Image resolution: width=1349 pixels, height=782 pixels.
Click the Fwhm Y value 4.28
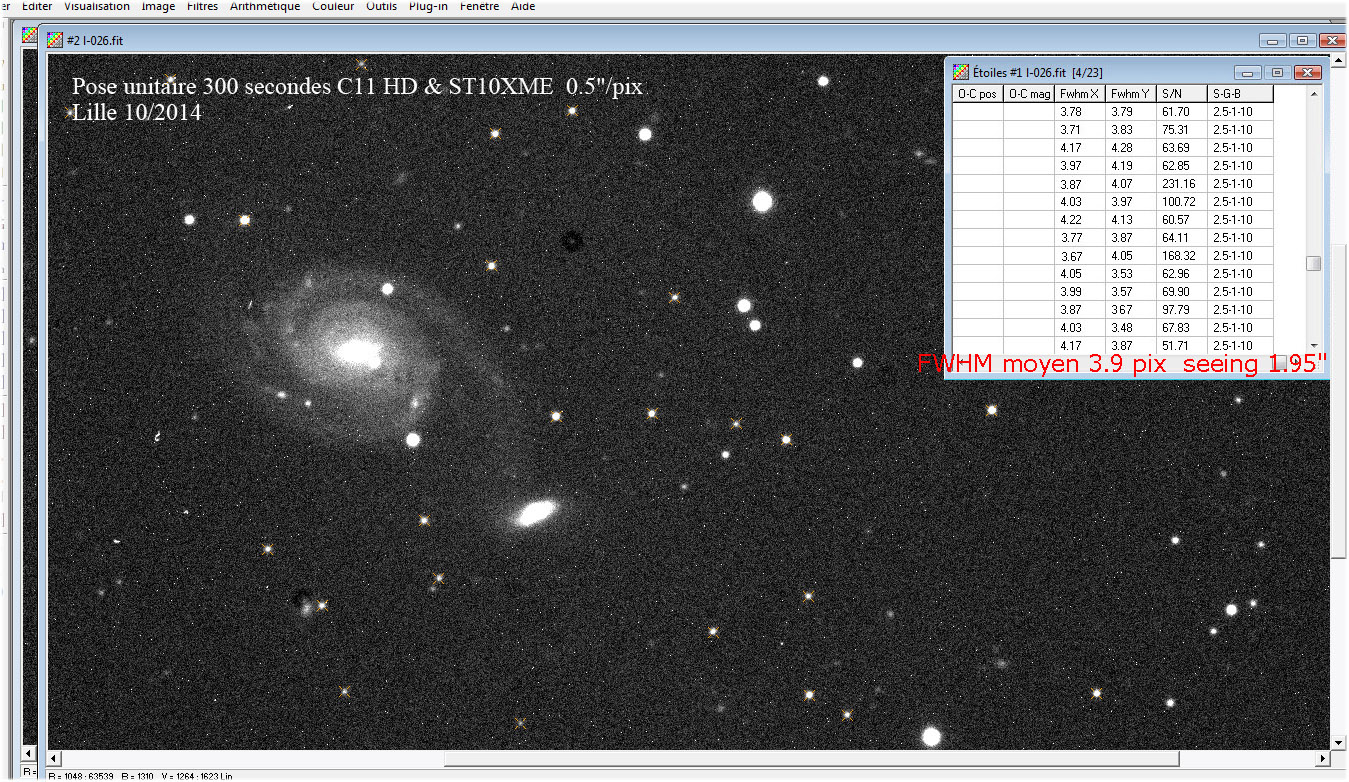coord(1132,148)
